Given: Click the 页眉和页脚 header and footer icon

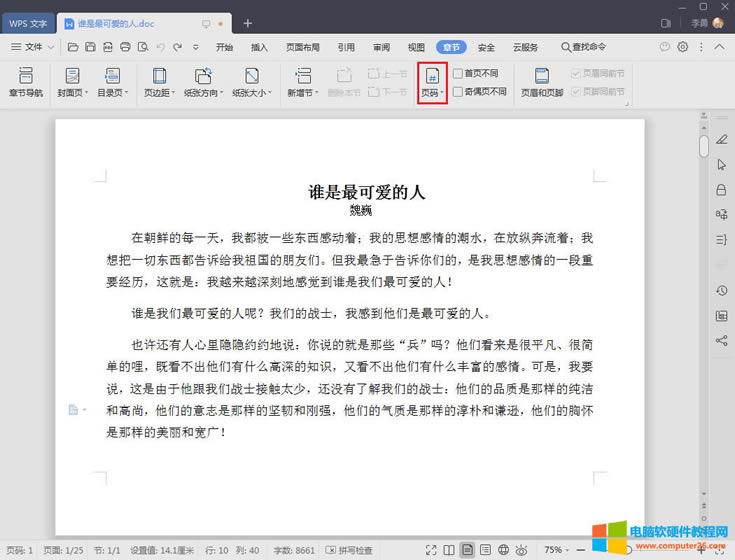Looking at the screenshot, I should (542, 82).
